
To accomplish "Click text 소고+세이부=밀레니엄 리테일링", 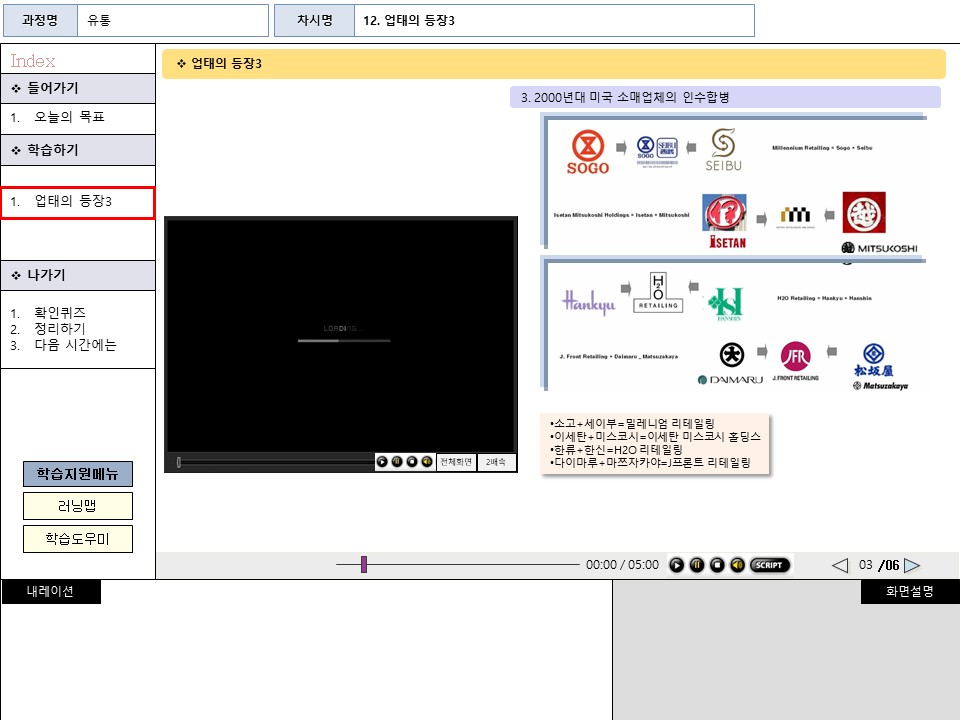I will click(634, 423).
